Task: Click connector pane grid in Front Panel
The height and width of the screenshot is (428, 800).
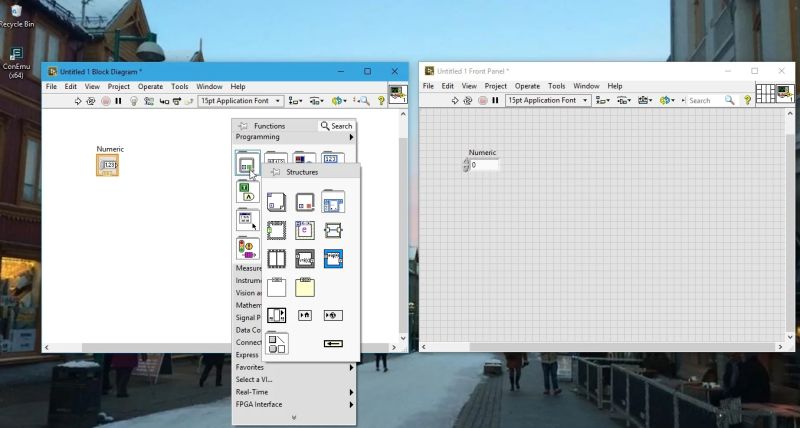Action: point(765,93)
